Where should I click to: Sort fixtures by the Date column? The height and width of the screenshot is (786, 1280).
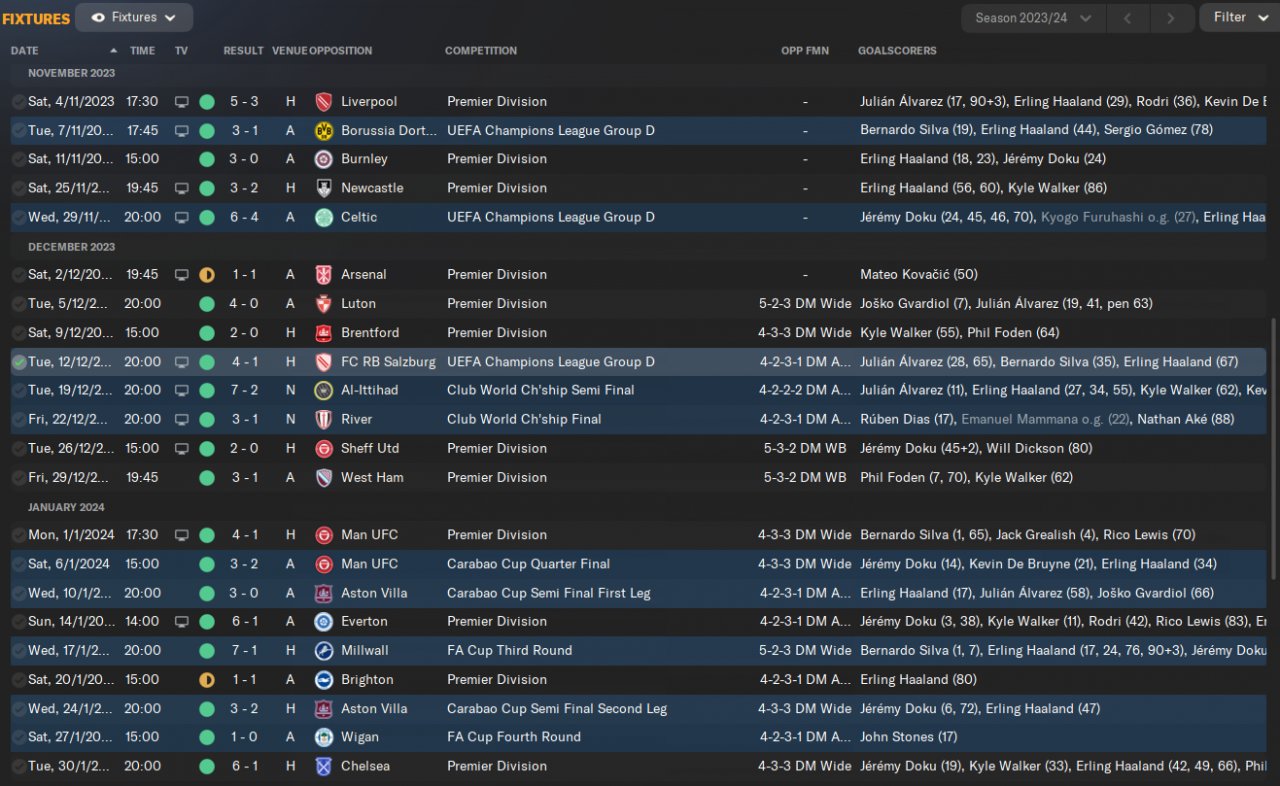click(25, 51)
